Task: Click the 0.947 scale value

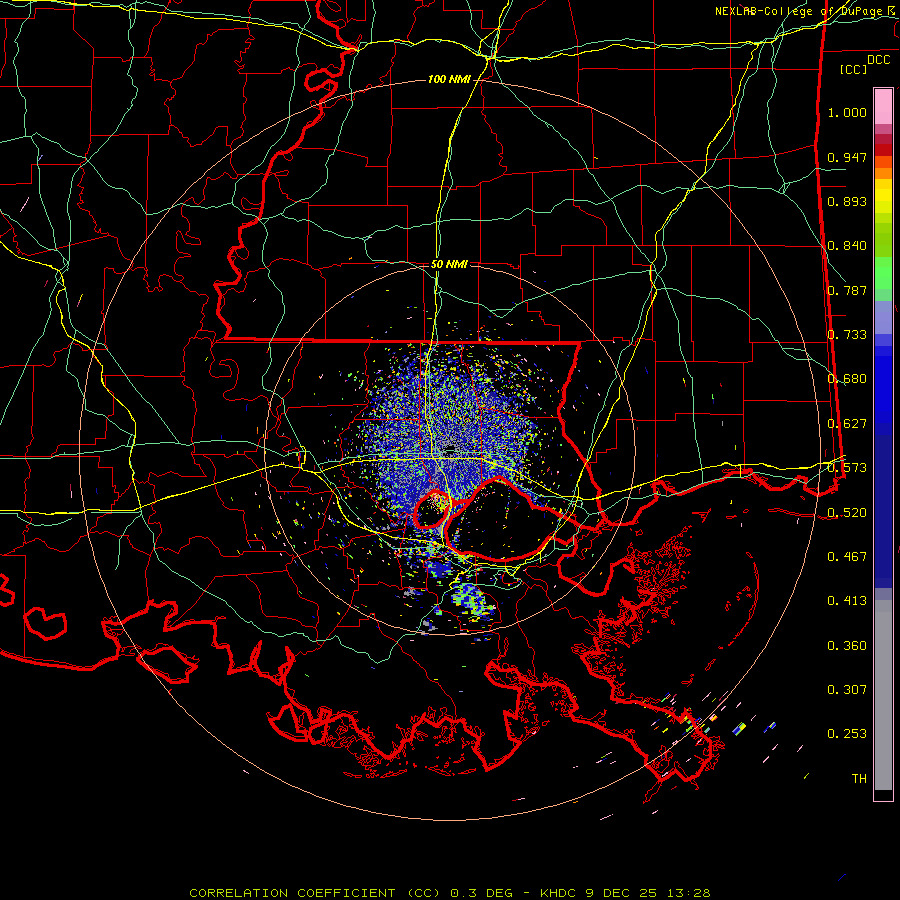Action: (847, 157)
